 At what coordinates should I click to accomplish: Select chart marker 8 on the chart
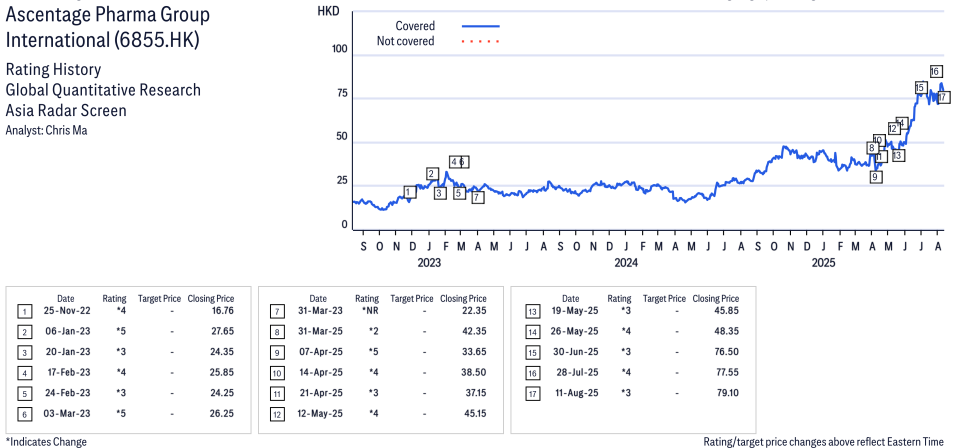click(873, 148)
